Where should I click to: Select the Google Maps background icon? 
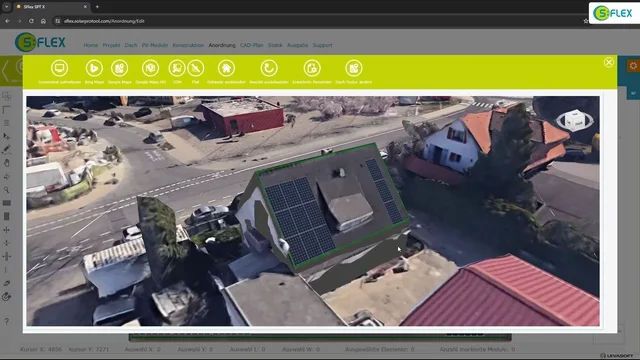click(x=120, y=68)
